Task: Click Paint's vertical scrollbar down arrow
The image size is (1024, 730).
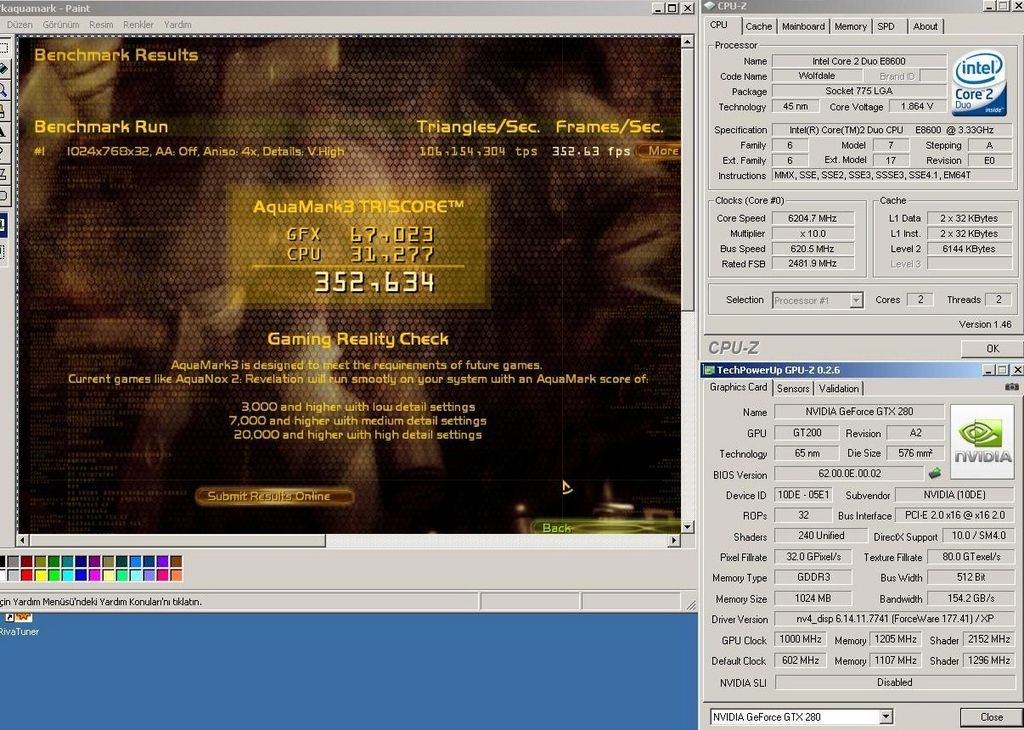Action: pos(687,526)
